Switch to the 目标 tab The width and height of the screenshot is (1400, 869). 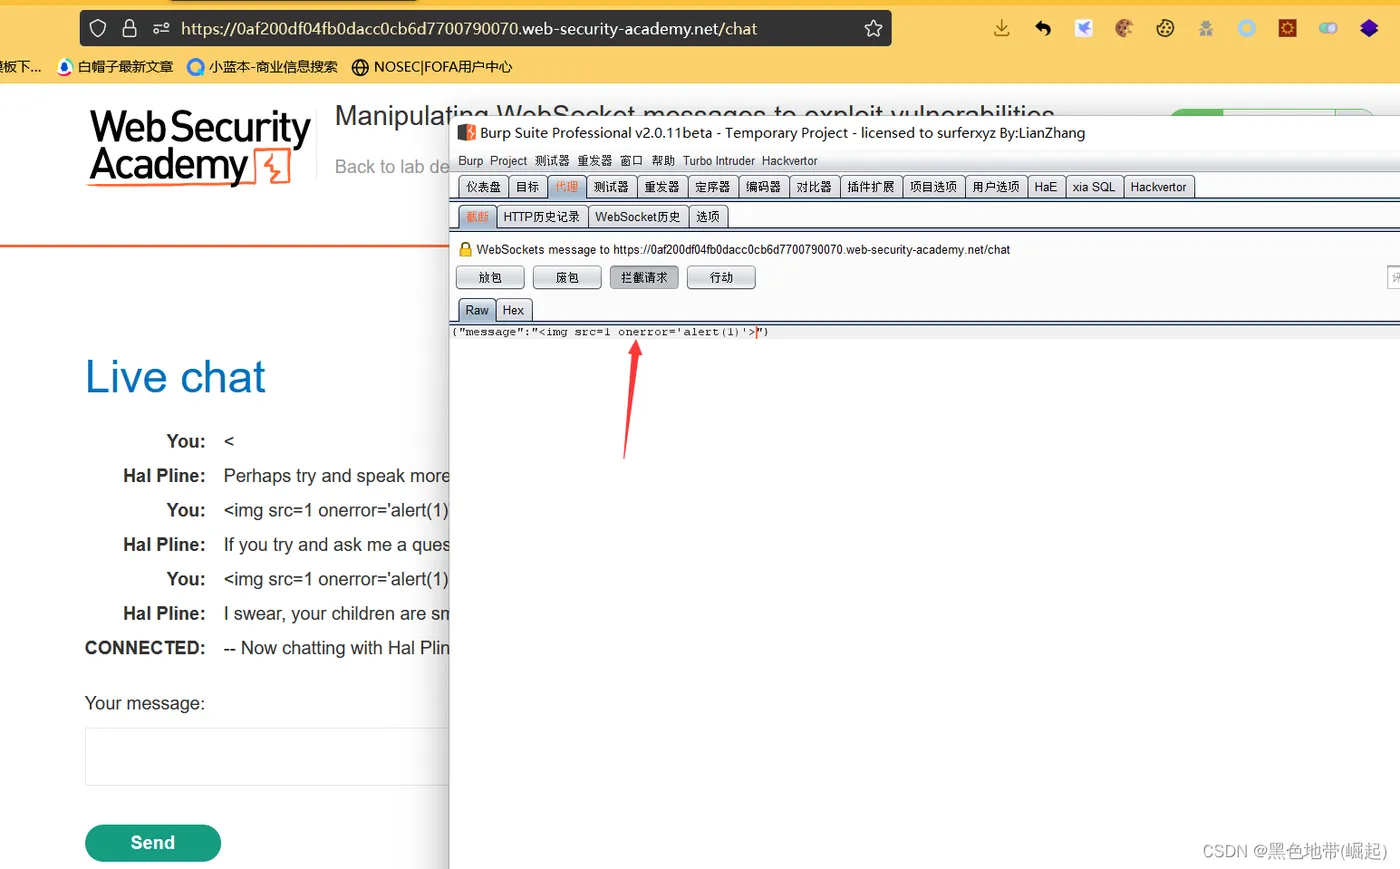click(x=528, y=187)
